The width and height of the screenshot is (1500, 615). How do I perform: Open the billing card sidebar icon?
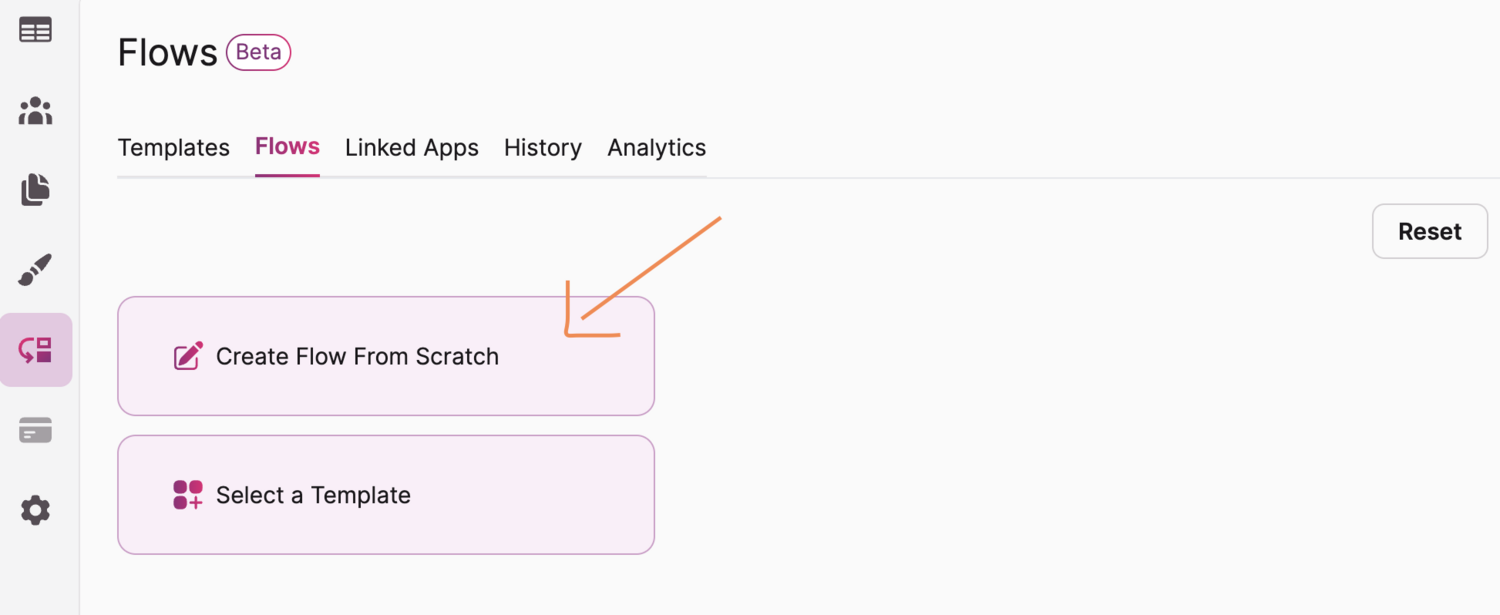pos(35,431)
